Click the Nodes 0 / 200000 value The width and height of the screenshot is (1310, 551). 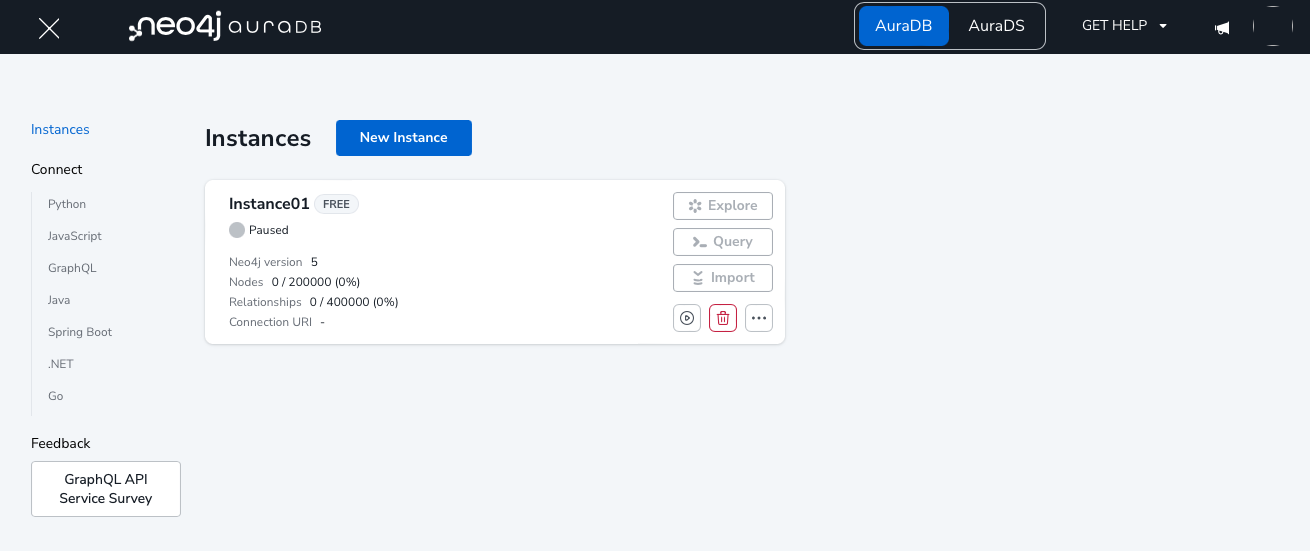pos(316,282)
